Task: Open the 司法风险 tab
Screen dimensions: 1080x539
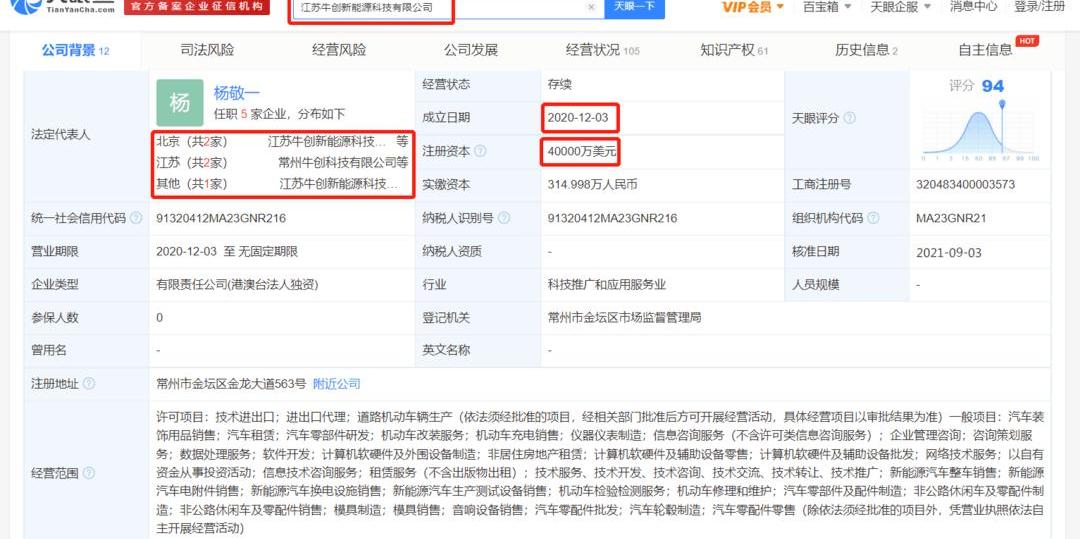Action: tap(207, 50)
